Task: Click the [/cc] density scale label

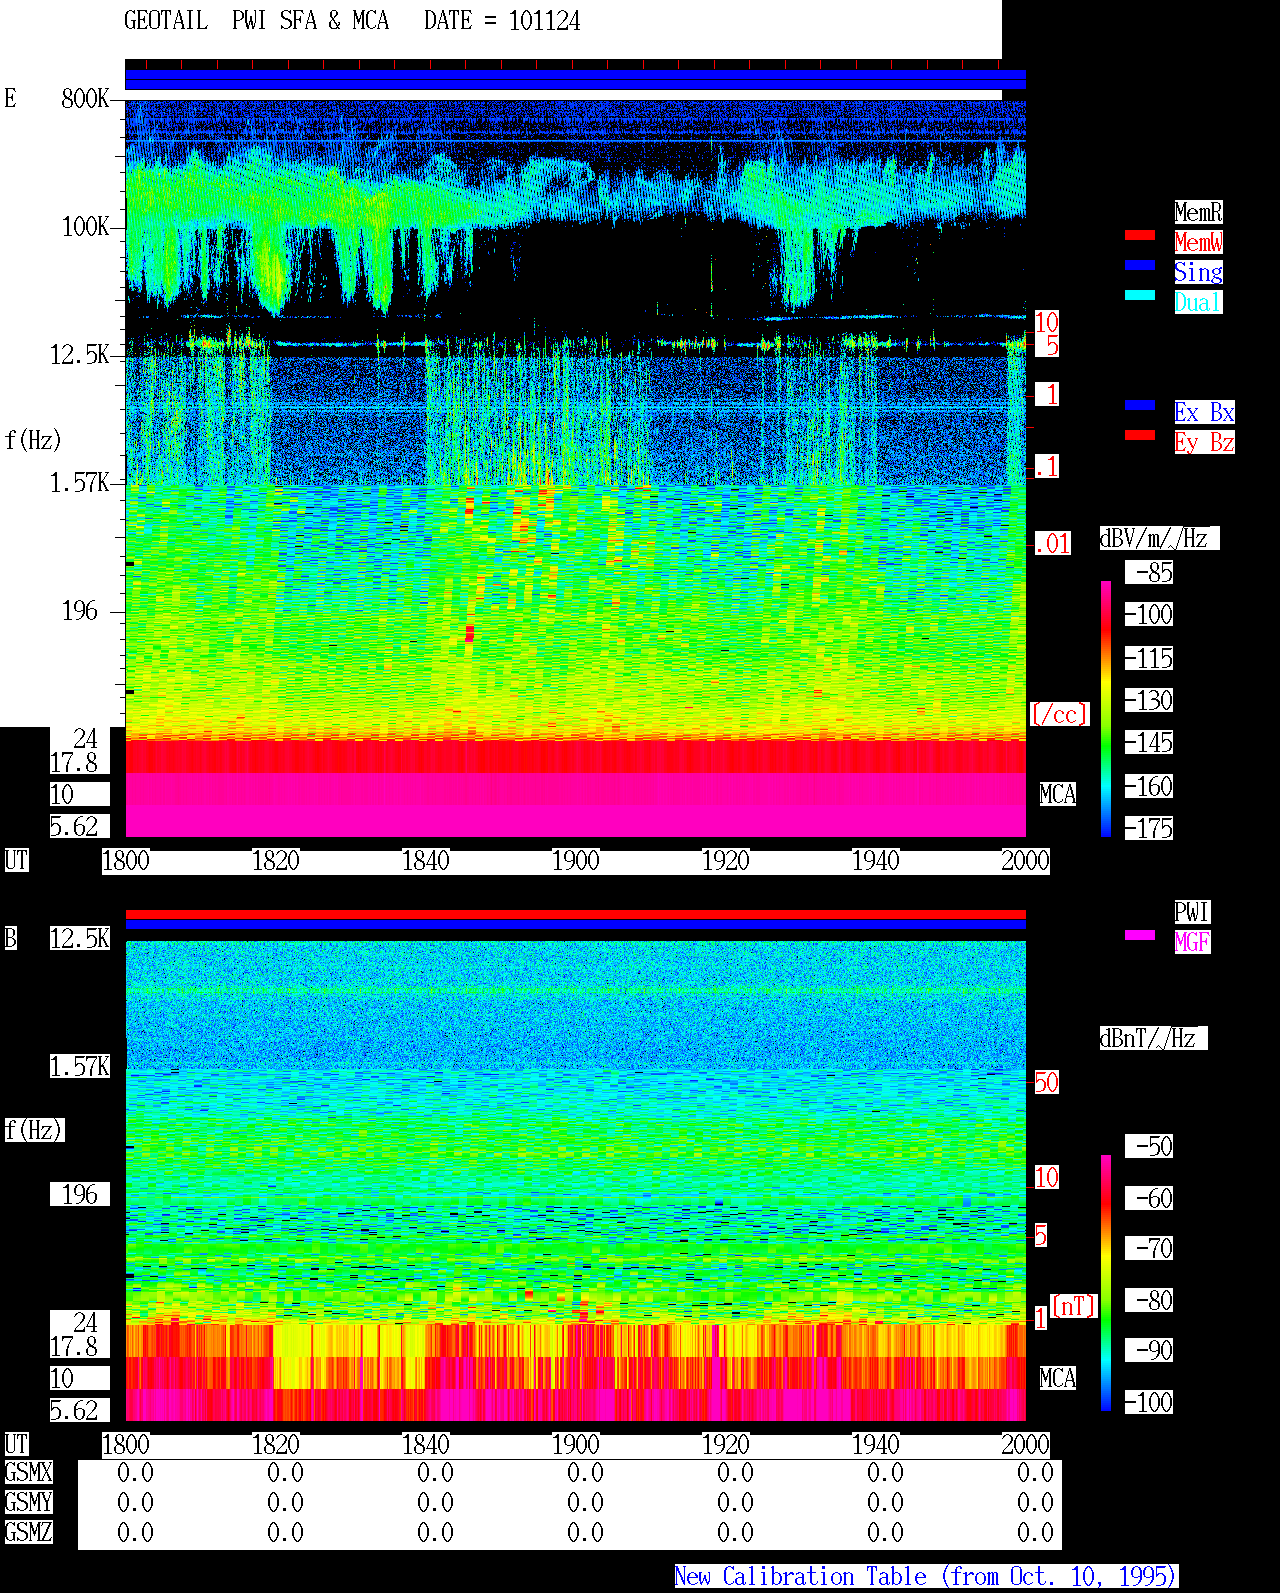Action: [1059, 715]
